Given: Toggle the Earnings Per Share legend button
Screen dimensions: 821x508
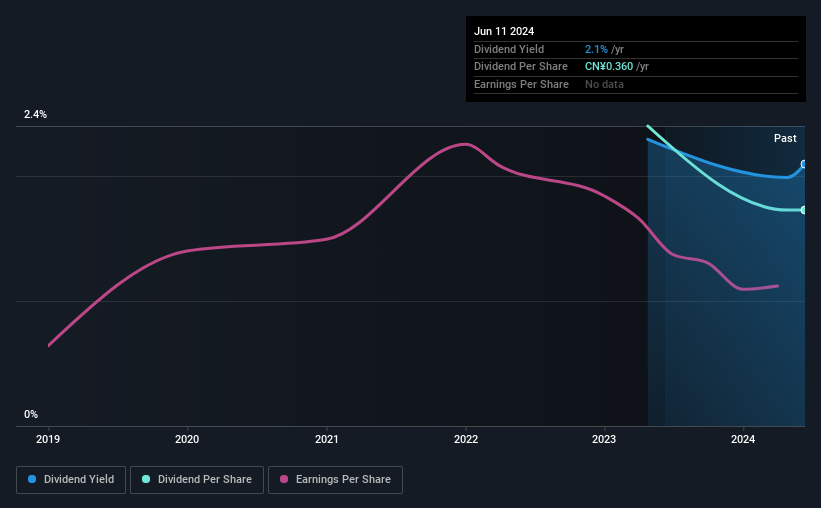Looking at the screenshot, I should [x=335, y=480].
